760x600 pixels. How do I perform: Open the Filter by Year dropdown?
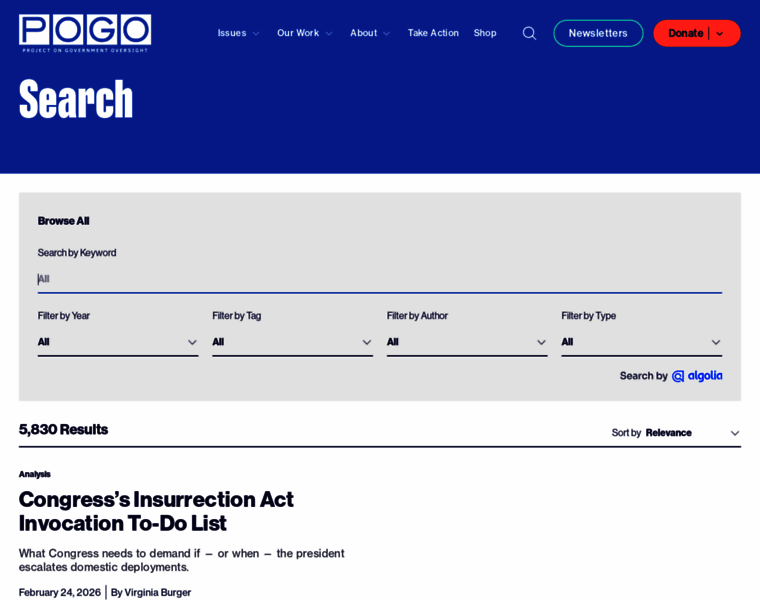click(x=118, y=342)
